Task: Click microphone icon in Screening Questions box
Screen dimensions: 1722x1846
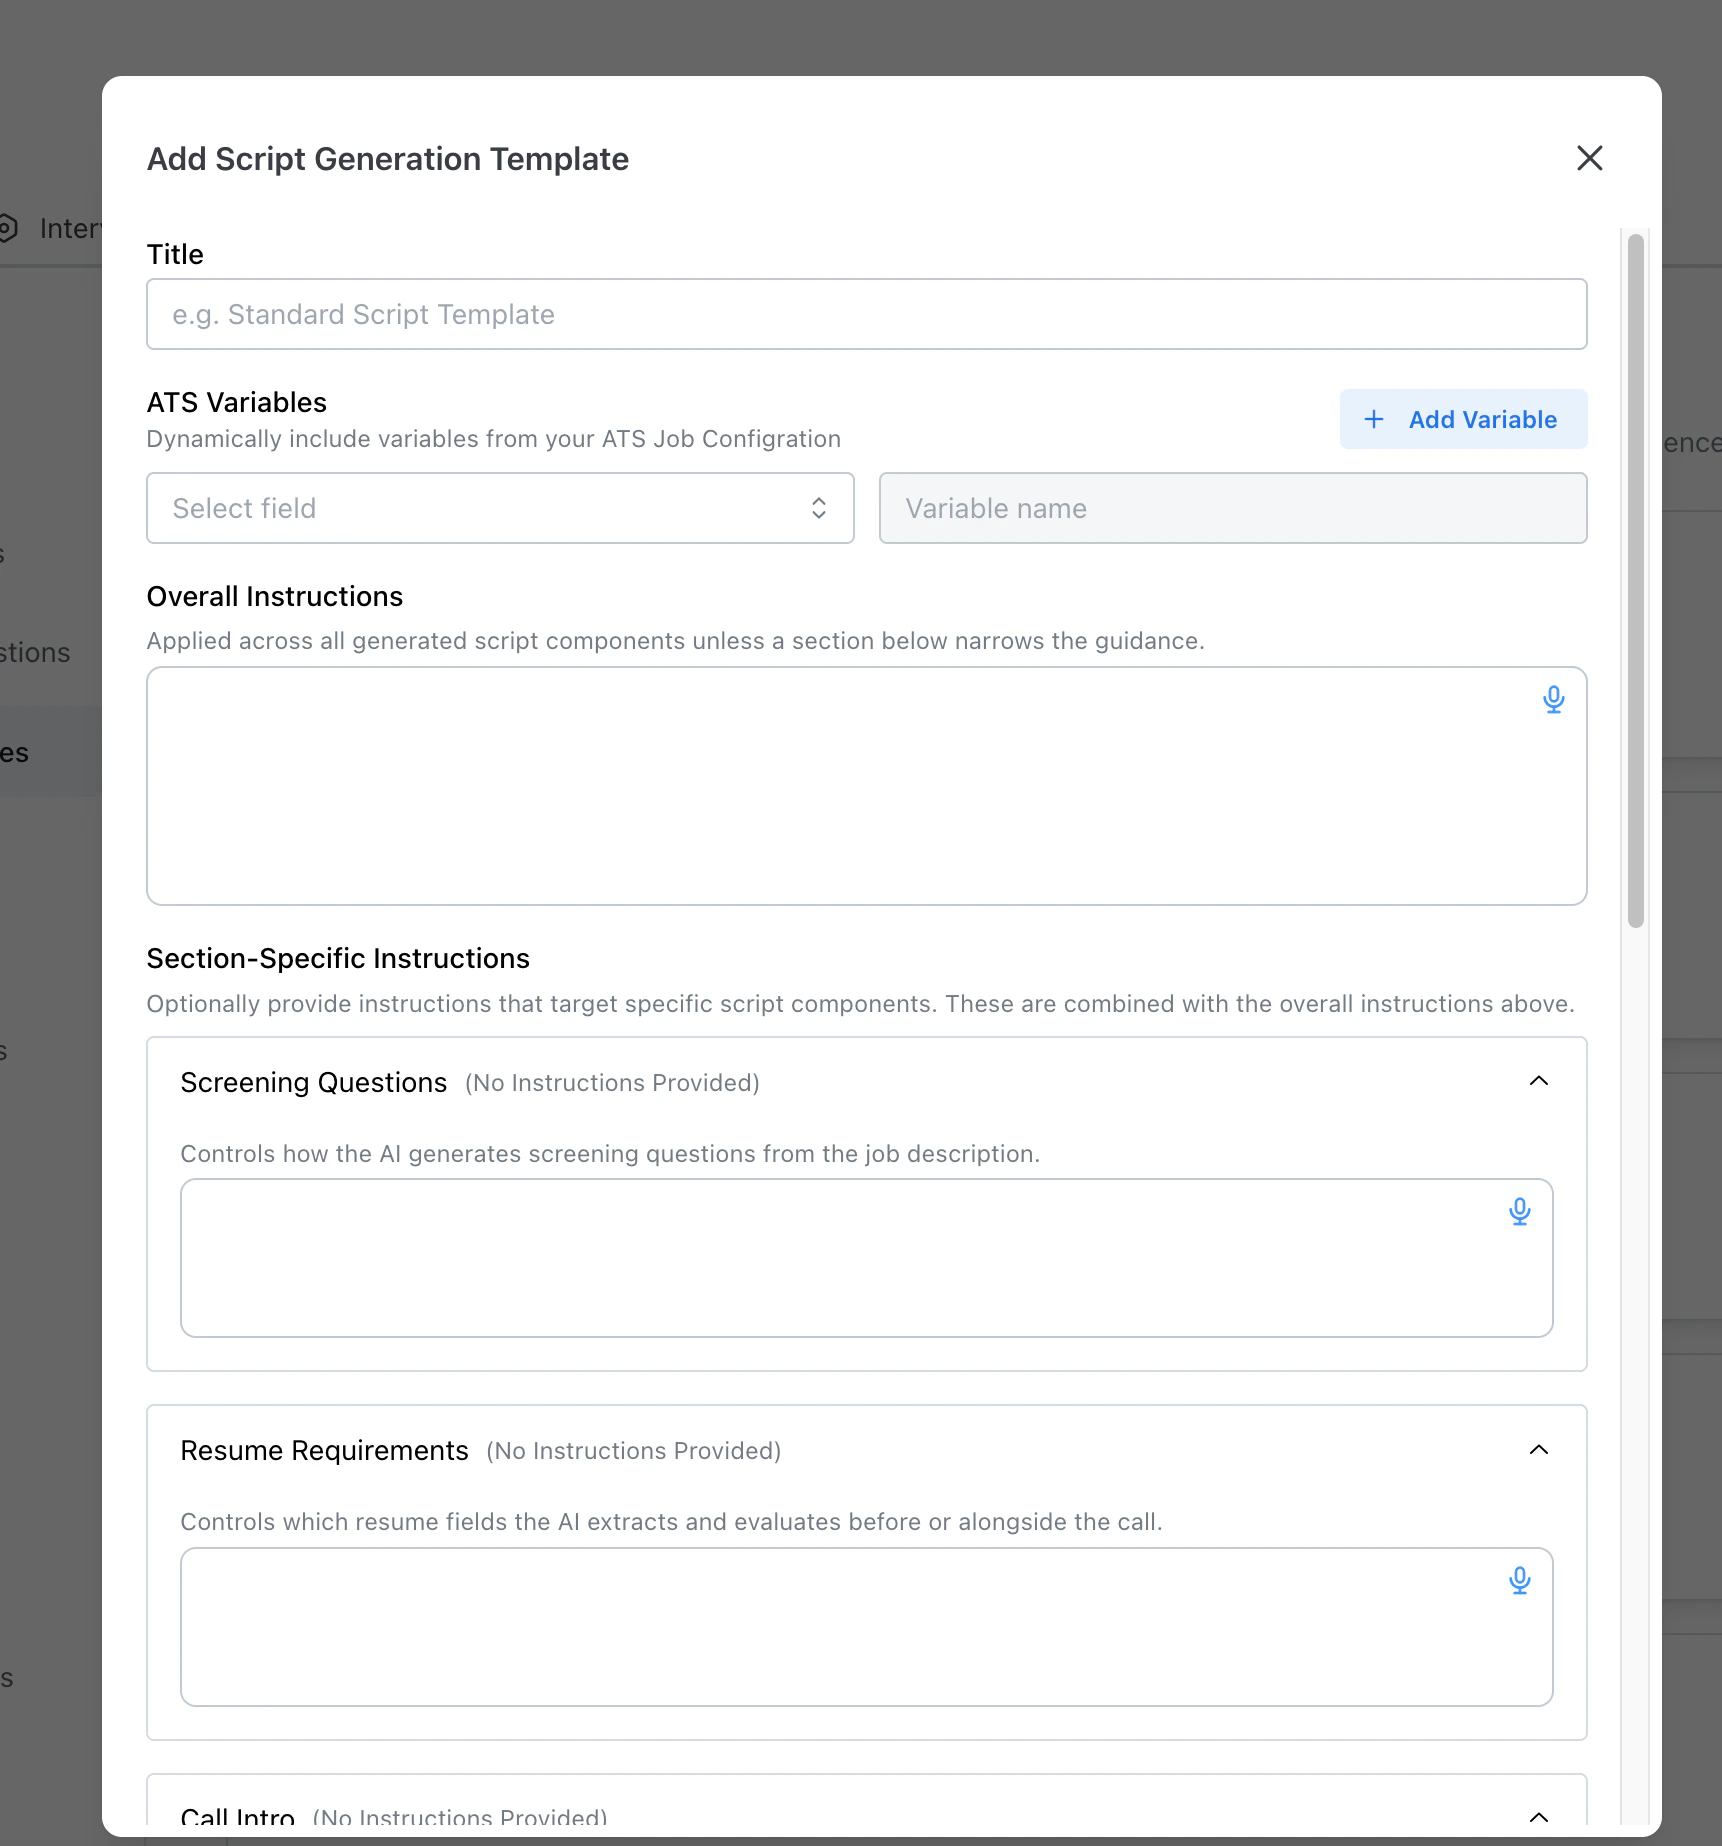Action: (1520, 1211)
